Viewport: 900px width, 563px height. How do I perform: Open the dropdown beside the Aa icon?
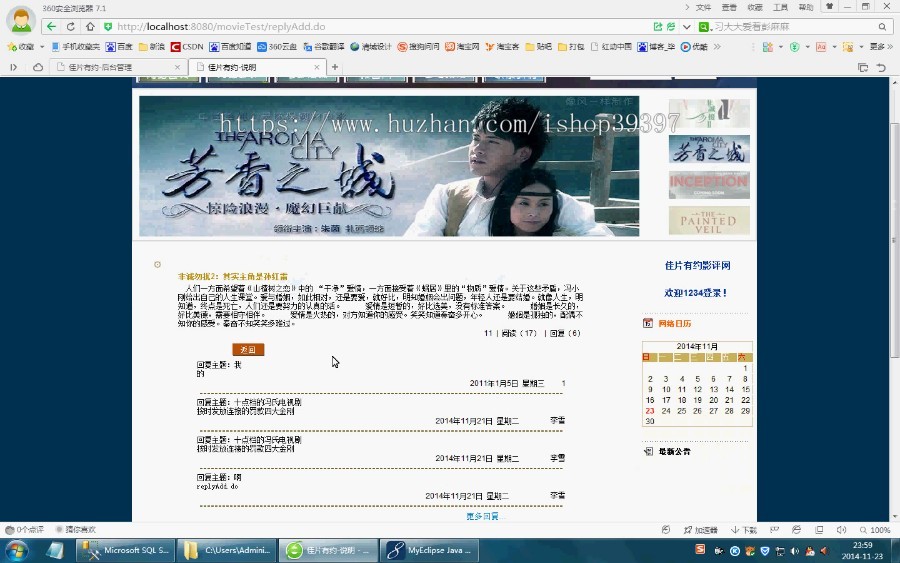click(x=834, y=47)
